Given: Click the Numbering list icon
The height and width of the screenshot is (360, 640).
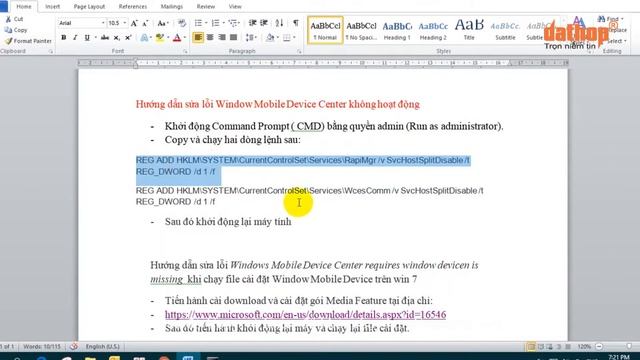Looking at the screenshot, I should coord(216,23).
